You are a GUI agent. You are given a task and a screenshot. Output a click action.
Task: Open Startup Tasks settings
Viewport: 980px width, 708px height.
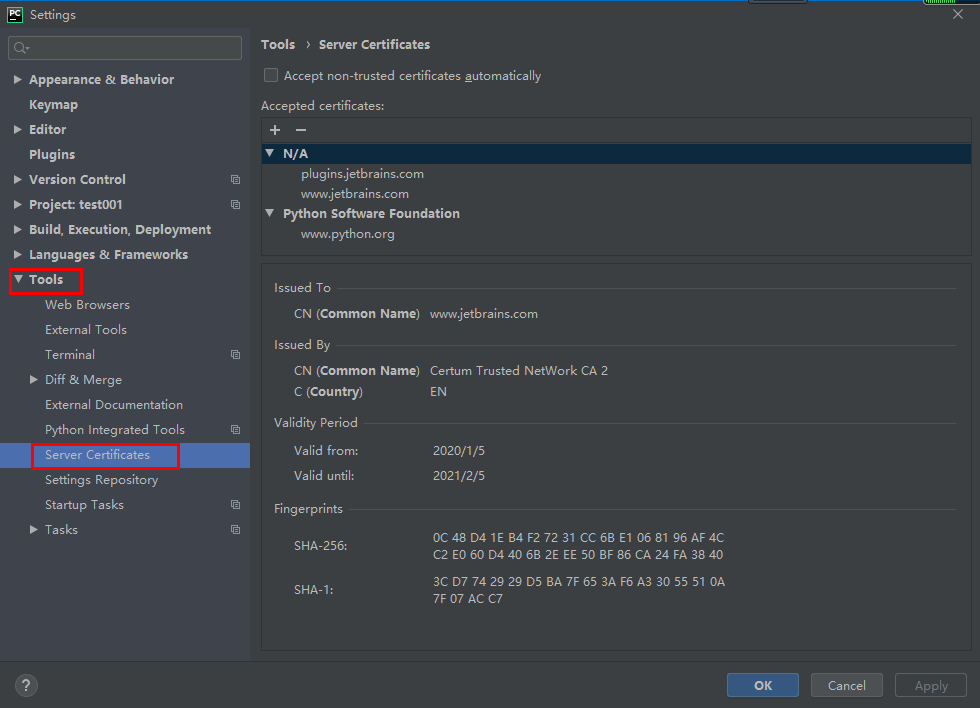(84, 505)
